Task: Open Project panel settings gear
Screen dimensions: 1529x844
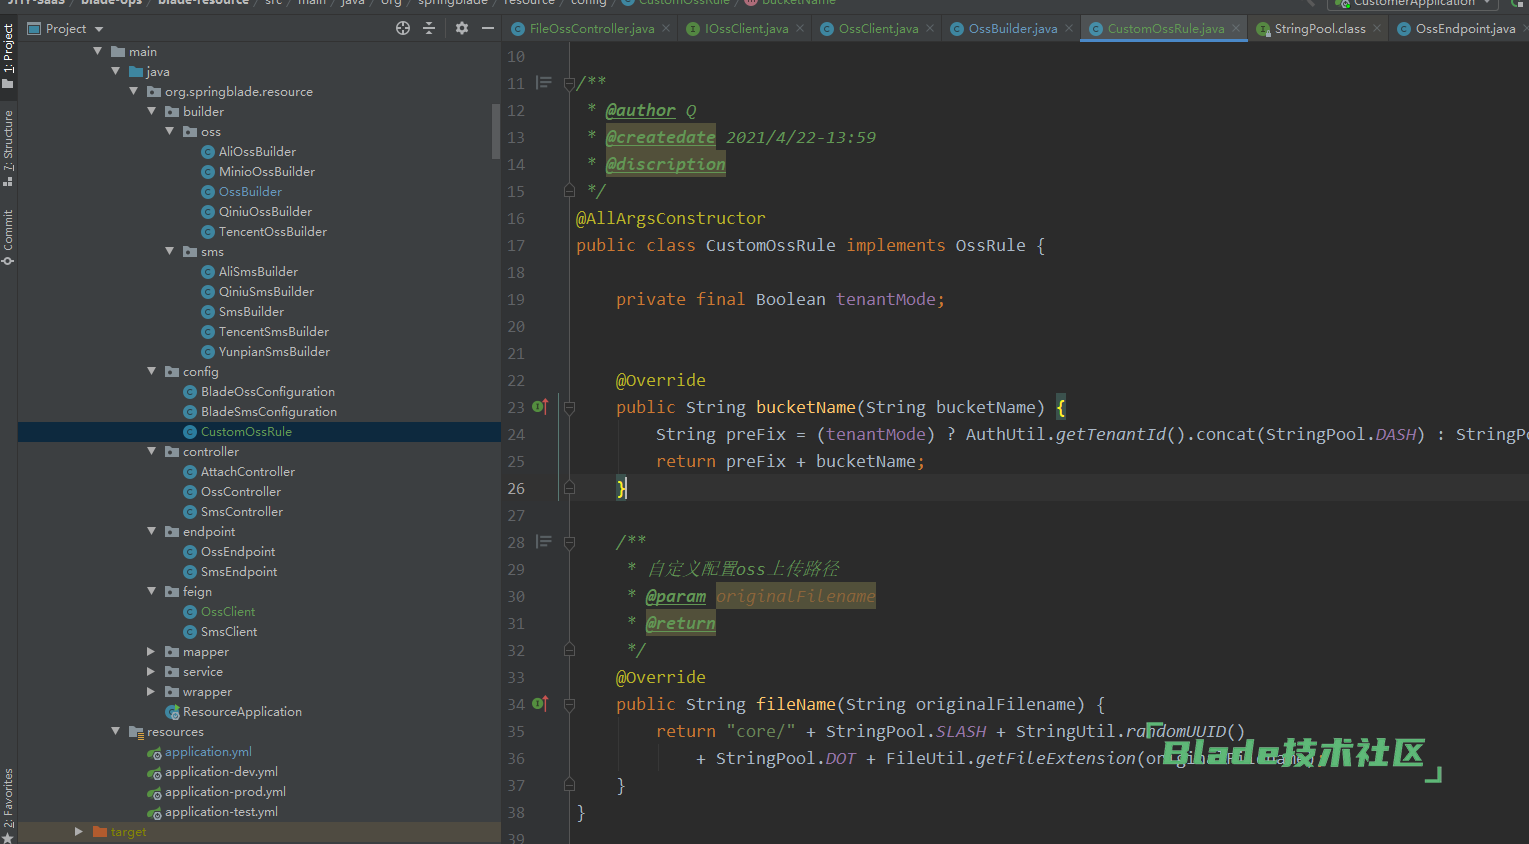Action: (462, 28)
